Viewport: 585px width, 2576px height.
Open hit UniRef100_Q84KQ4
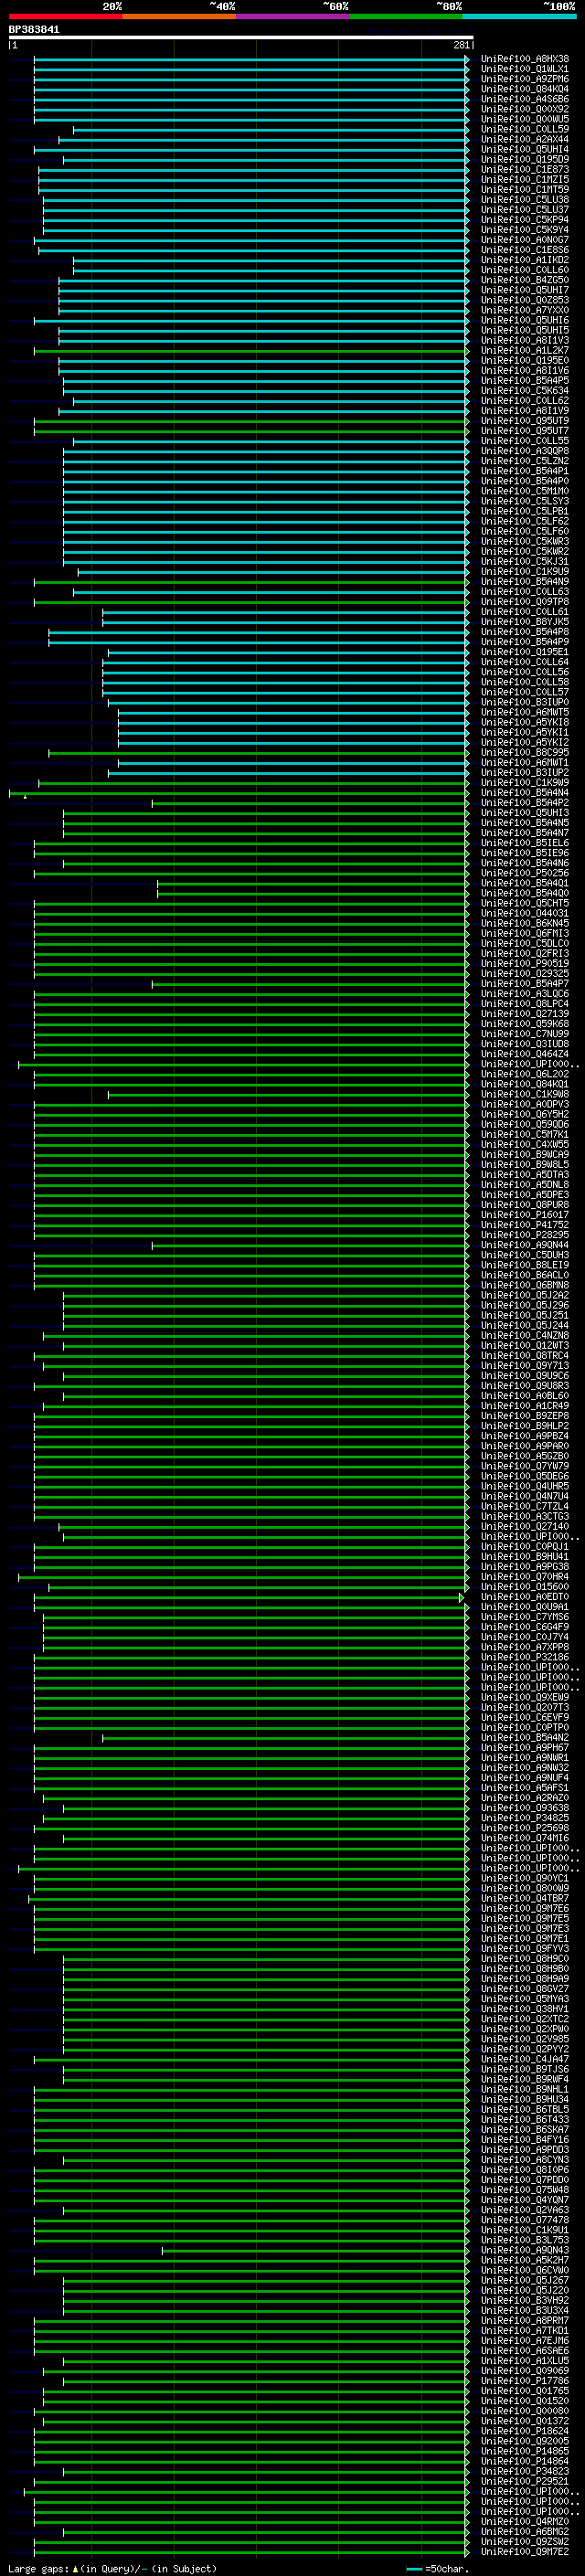coord(525,89)
